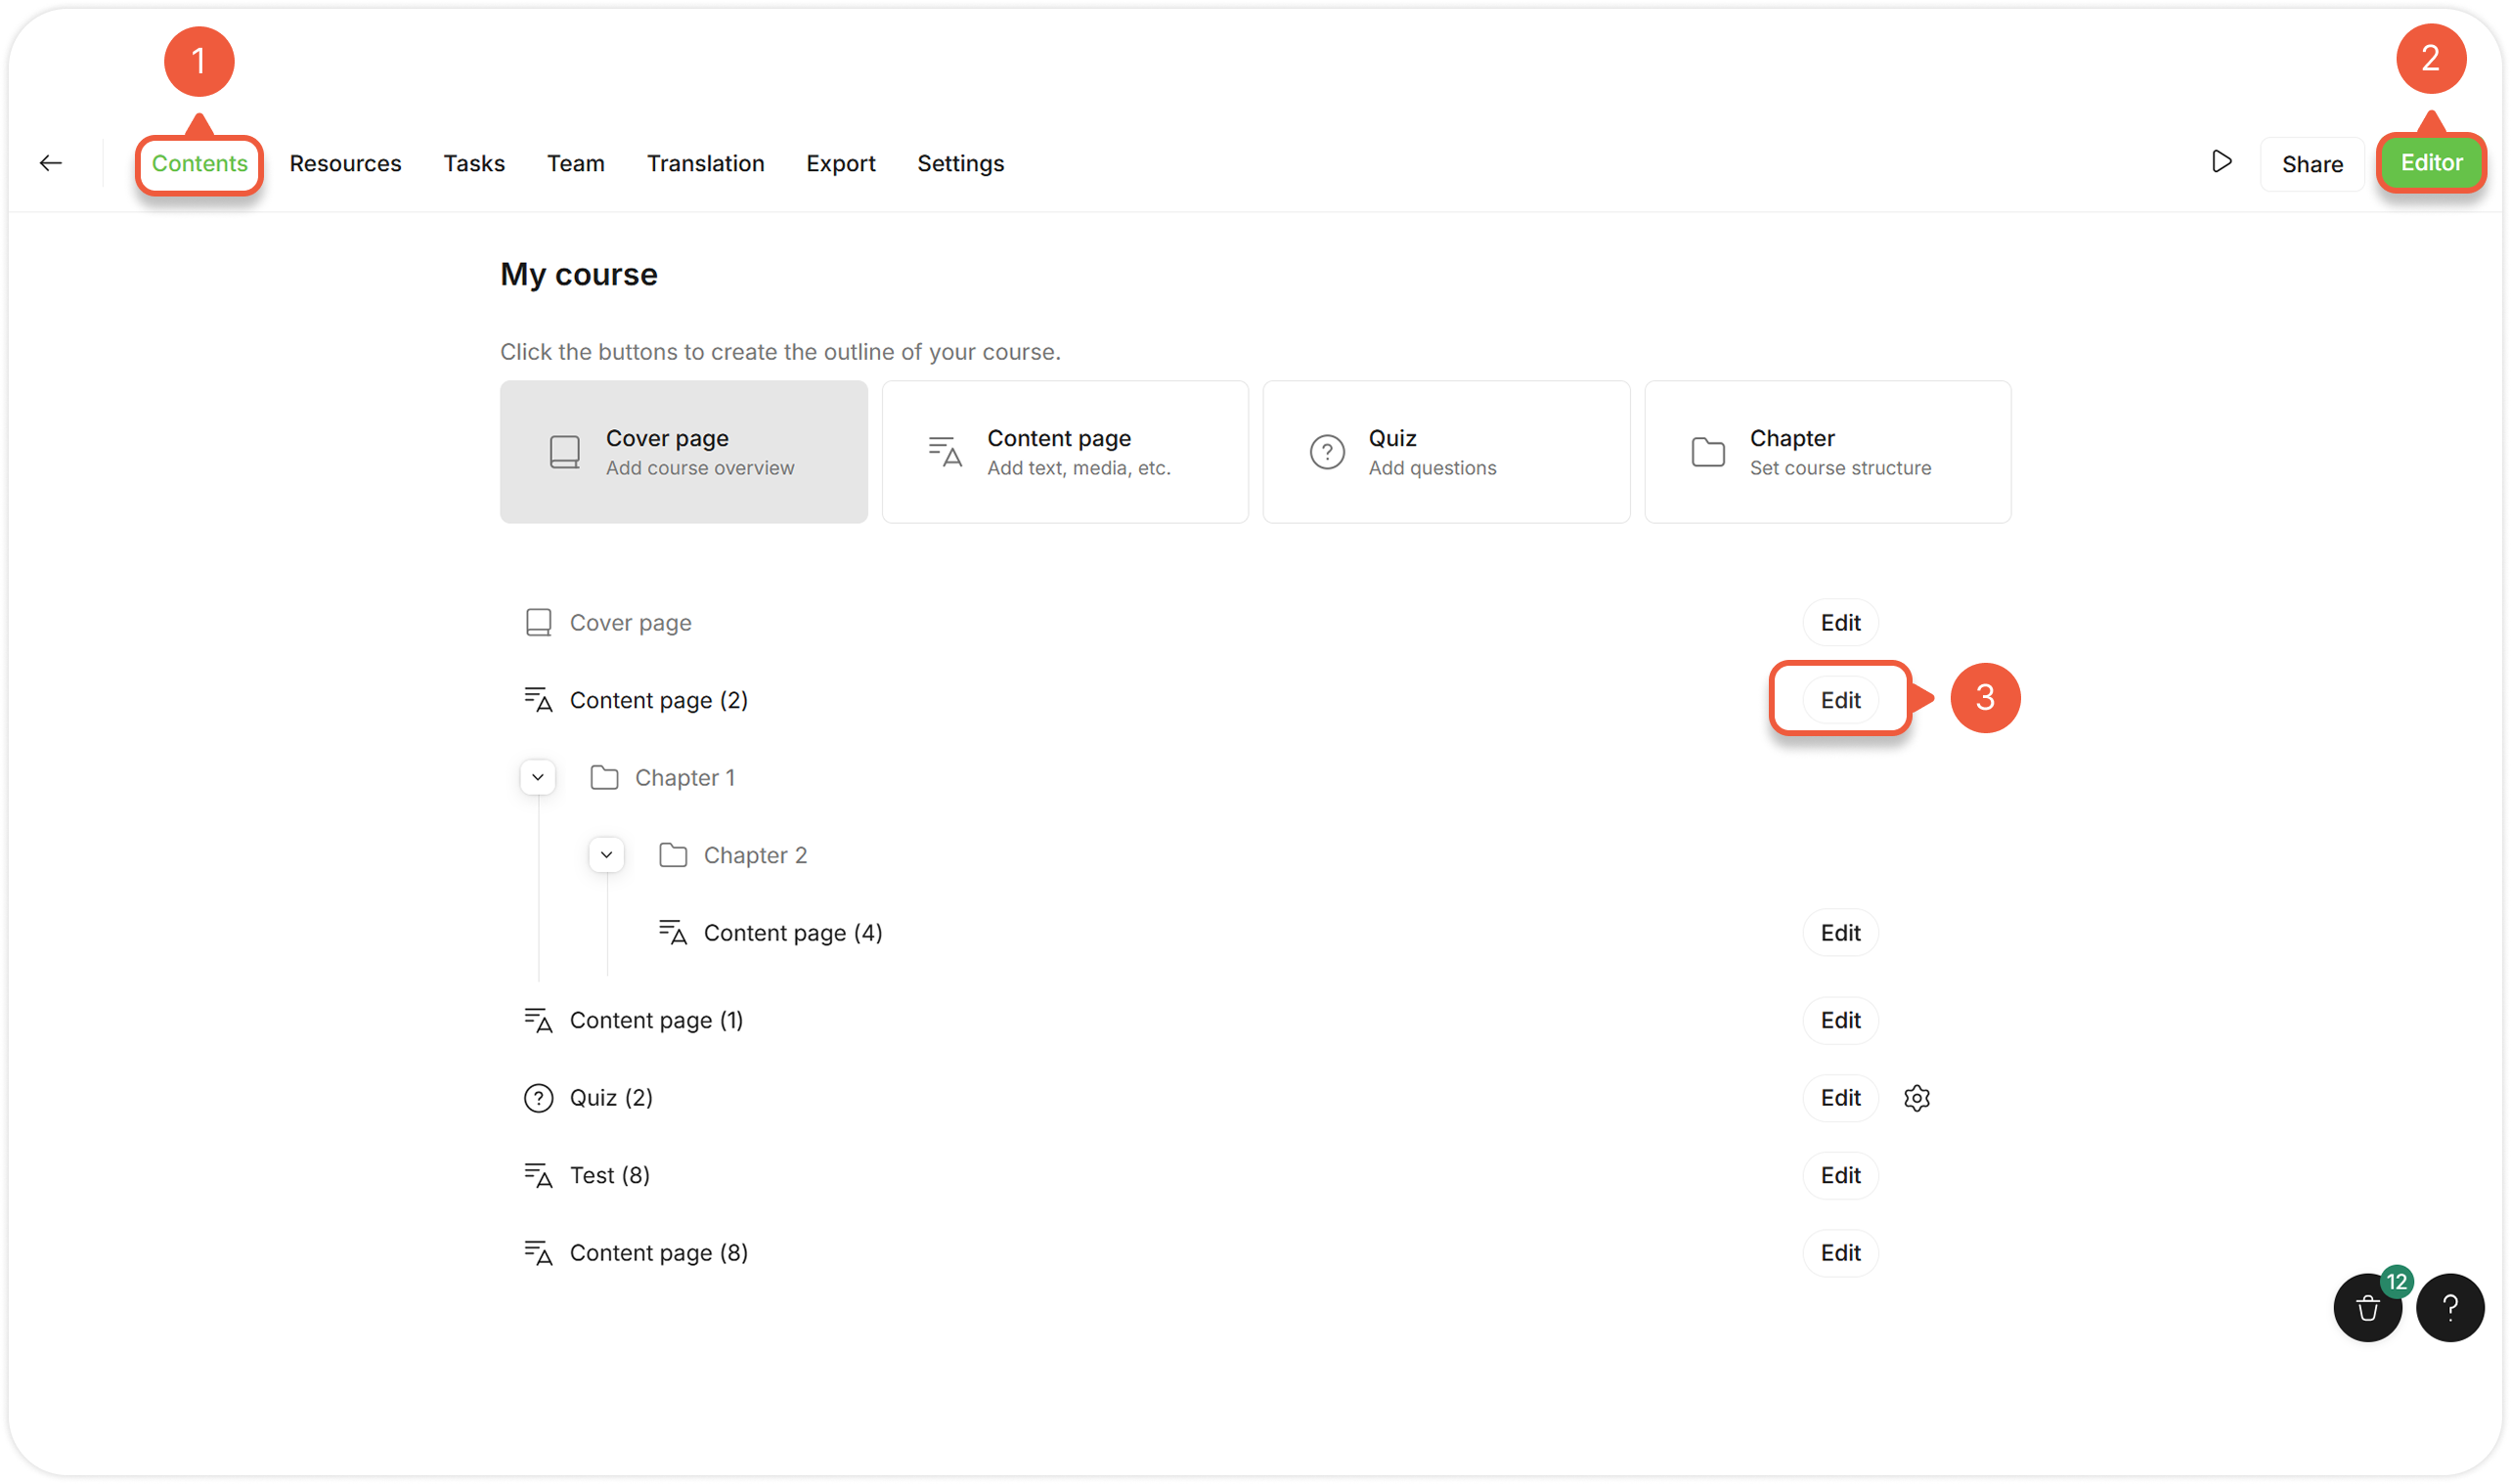Collapse the Chapter 2 chevron
Image resolution: width=2511 pixels, height=1484 pixels.
606,855
